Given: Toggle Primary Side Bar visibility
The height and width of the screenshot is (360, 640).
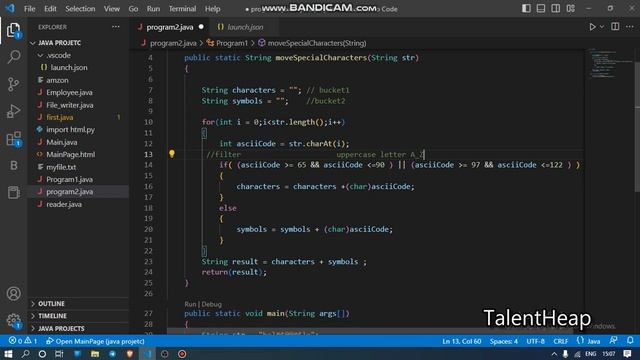Looking at the screenshot, I should coord(526,8).
